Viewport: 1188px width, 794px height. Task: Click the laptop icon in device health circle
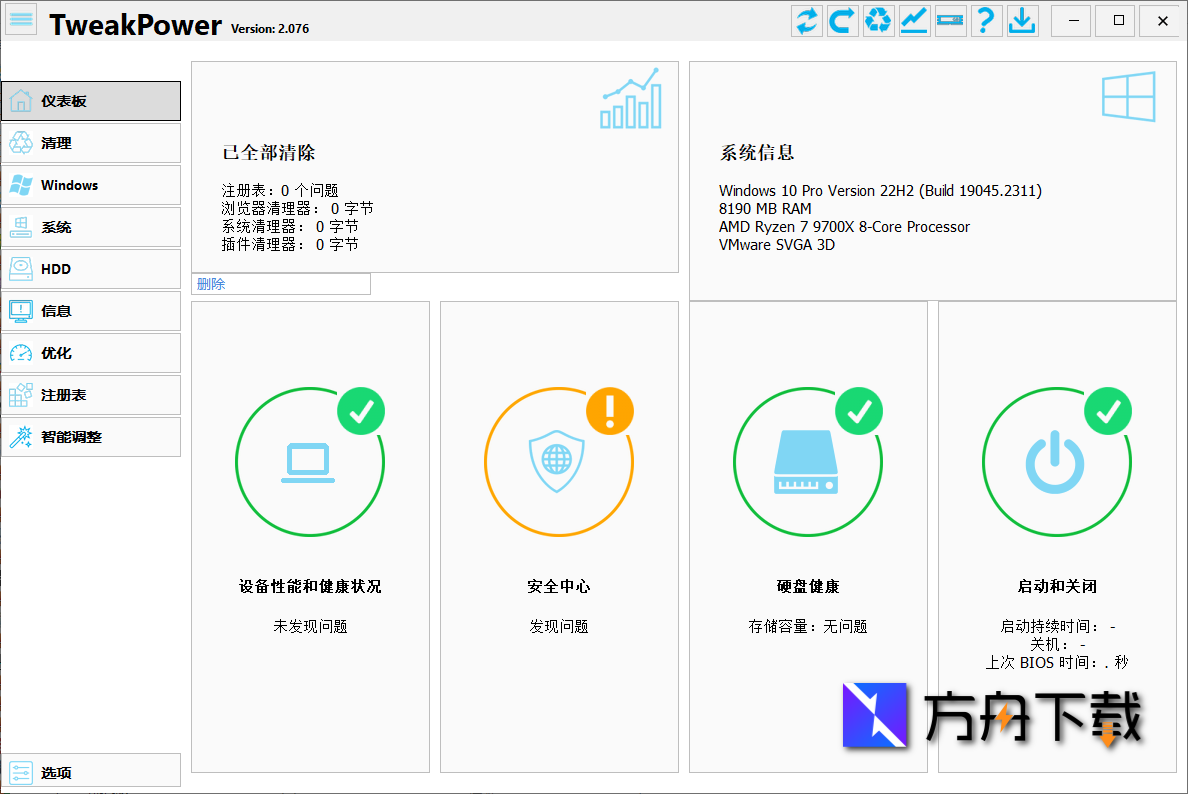310,461
